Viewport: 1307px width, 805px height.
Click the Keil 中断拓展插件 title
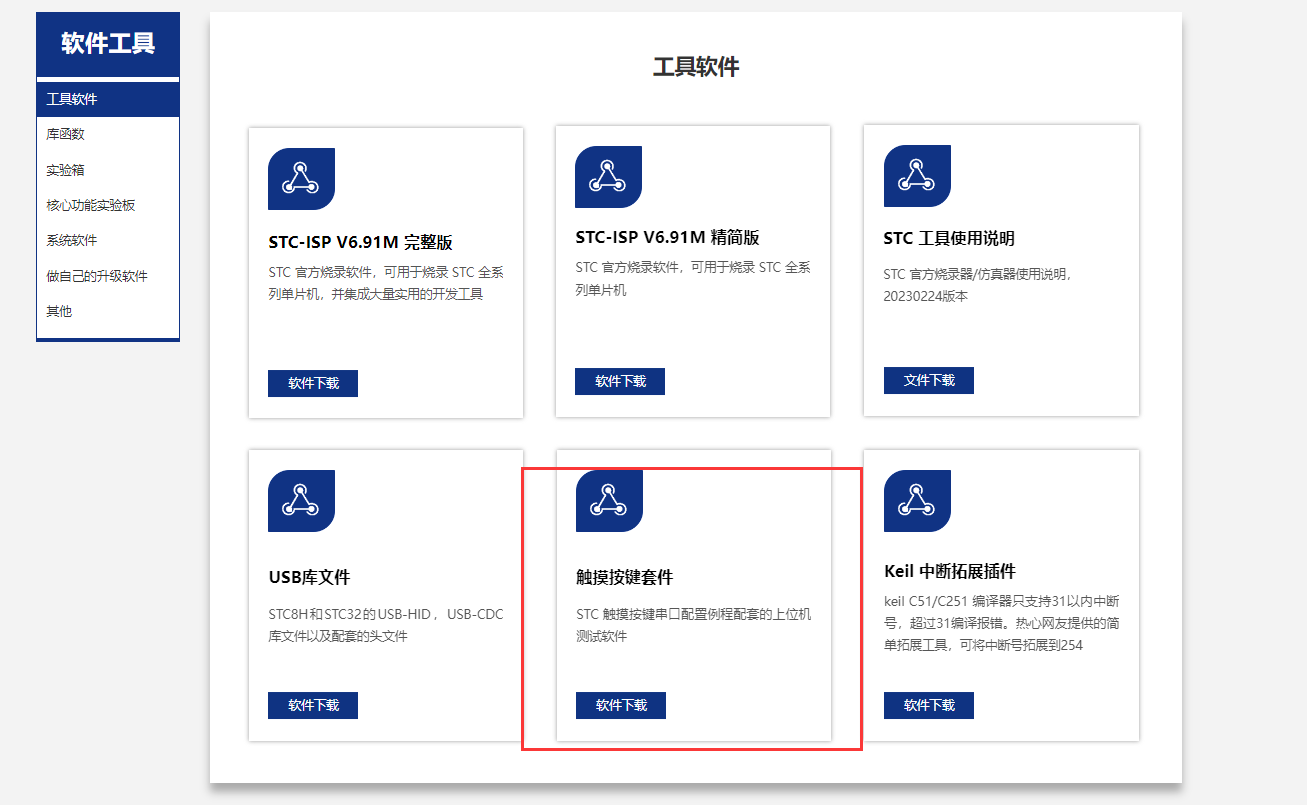point(950,571)
